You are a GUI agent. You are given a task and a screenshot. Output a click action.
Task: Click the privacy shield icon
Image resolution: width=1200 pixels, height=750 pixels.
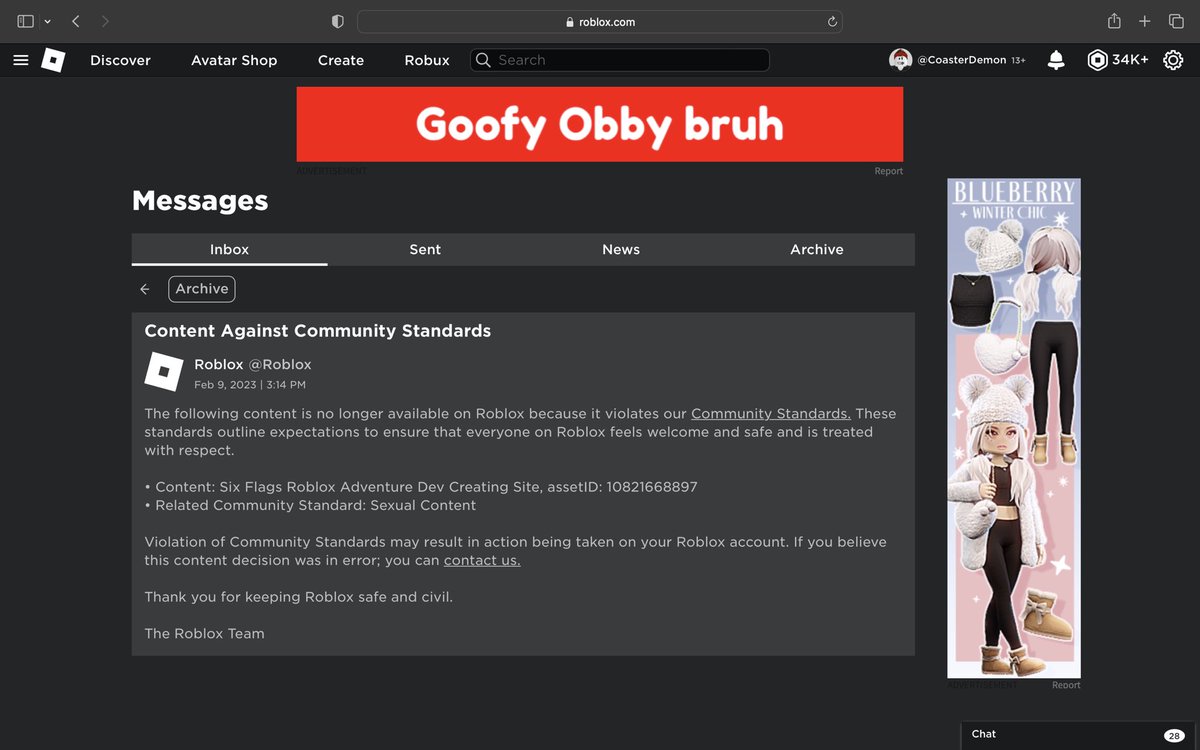337,21
